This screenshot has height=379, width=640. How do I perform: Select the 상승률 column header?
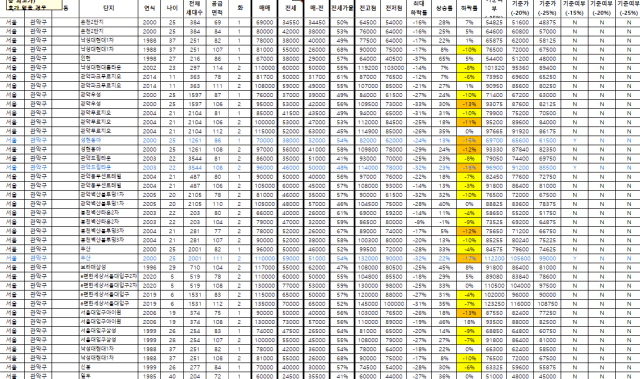point(444,8)
